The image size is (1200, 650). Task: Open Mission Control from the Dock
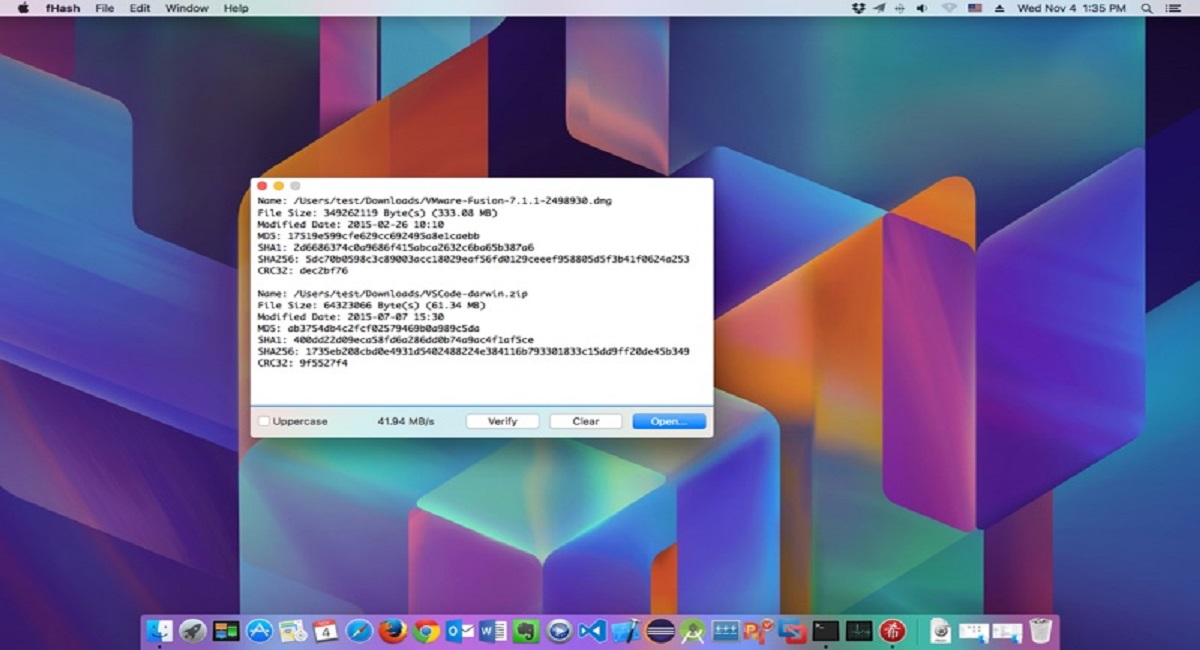(x=226, y=631)
